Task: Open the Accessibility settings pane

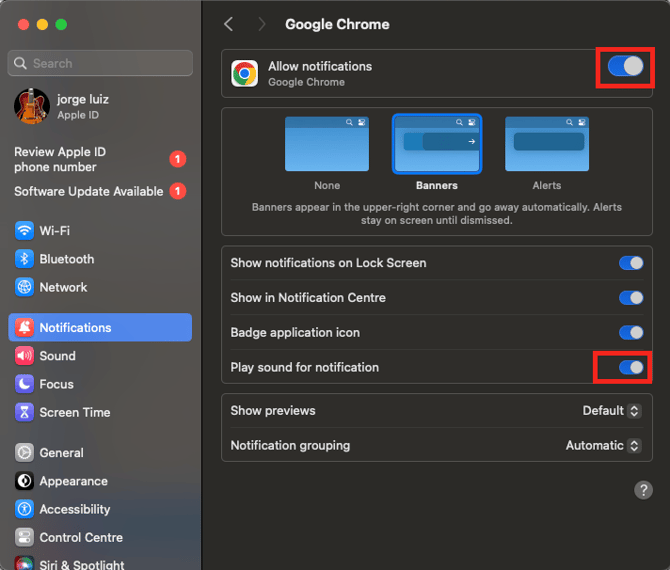Action: 100,509
